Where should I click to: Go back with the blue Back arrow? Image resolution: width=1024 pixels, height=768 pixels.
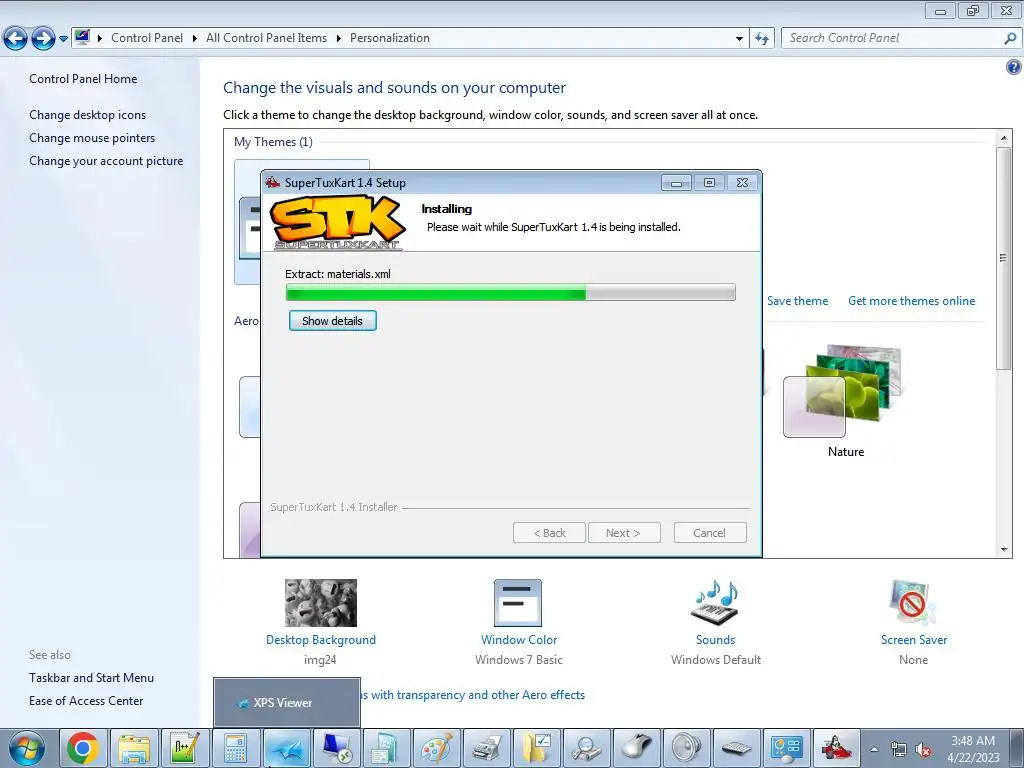click(16, 39)
